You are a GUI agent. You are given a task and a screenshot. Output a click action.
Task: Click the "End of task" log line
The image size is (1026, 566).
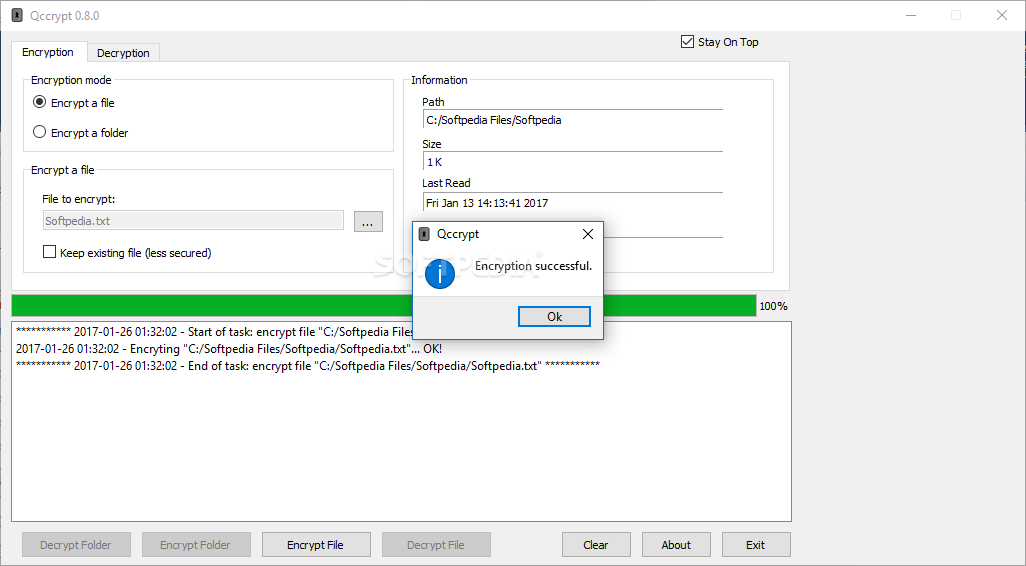click(x=308, y=366)
